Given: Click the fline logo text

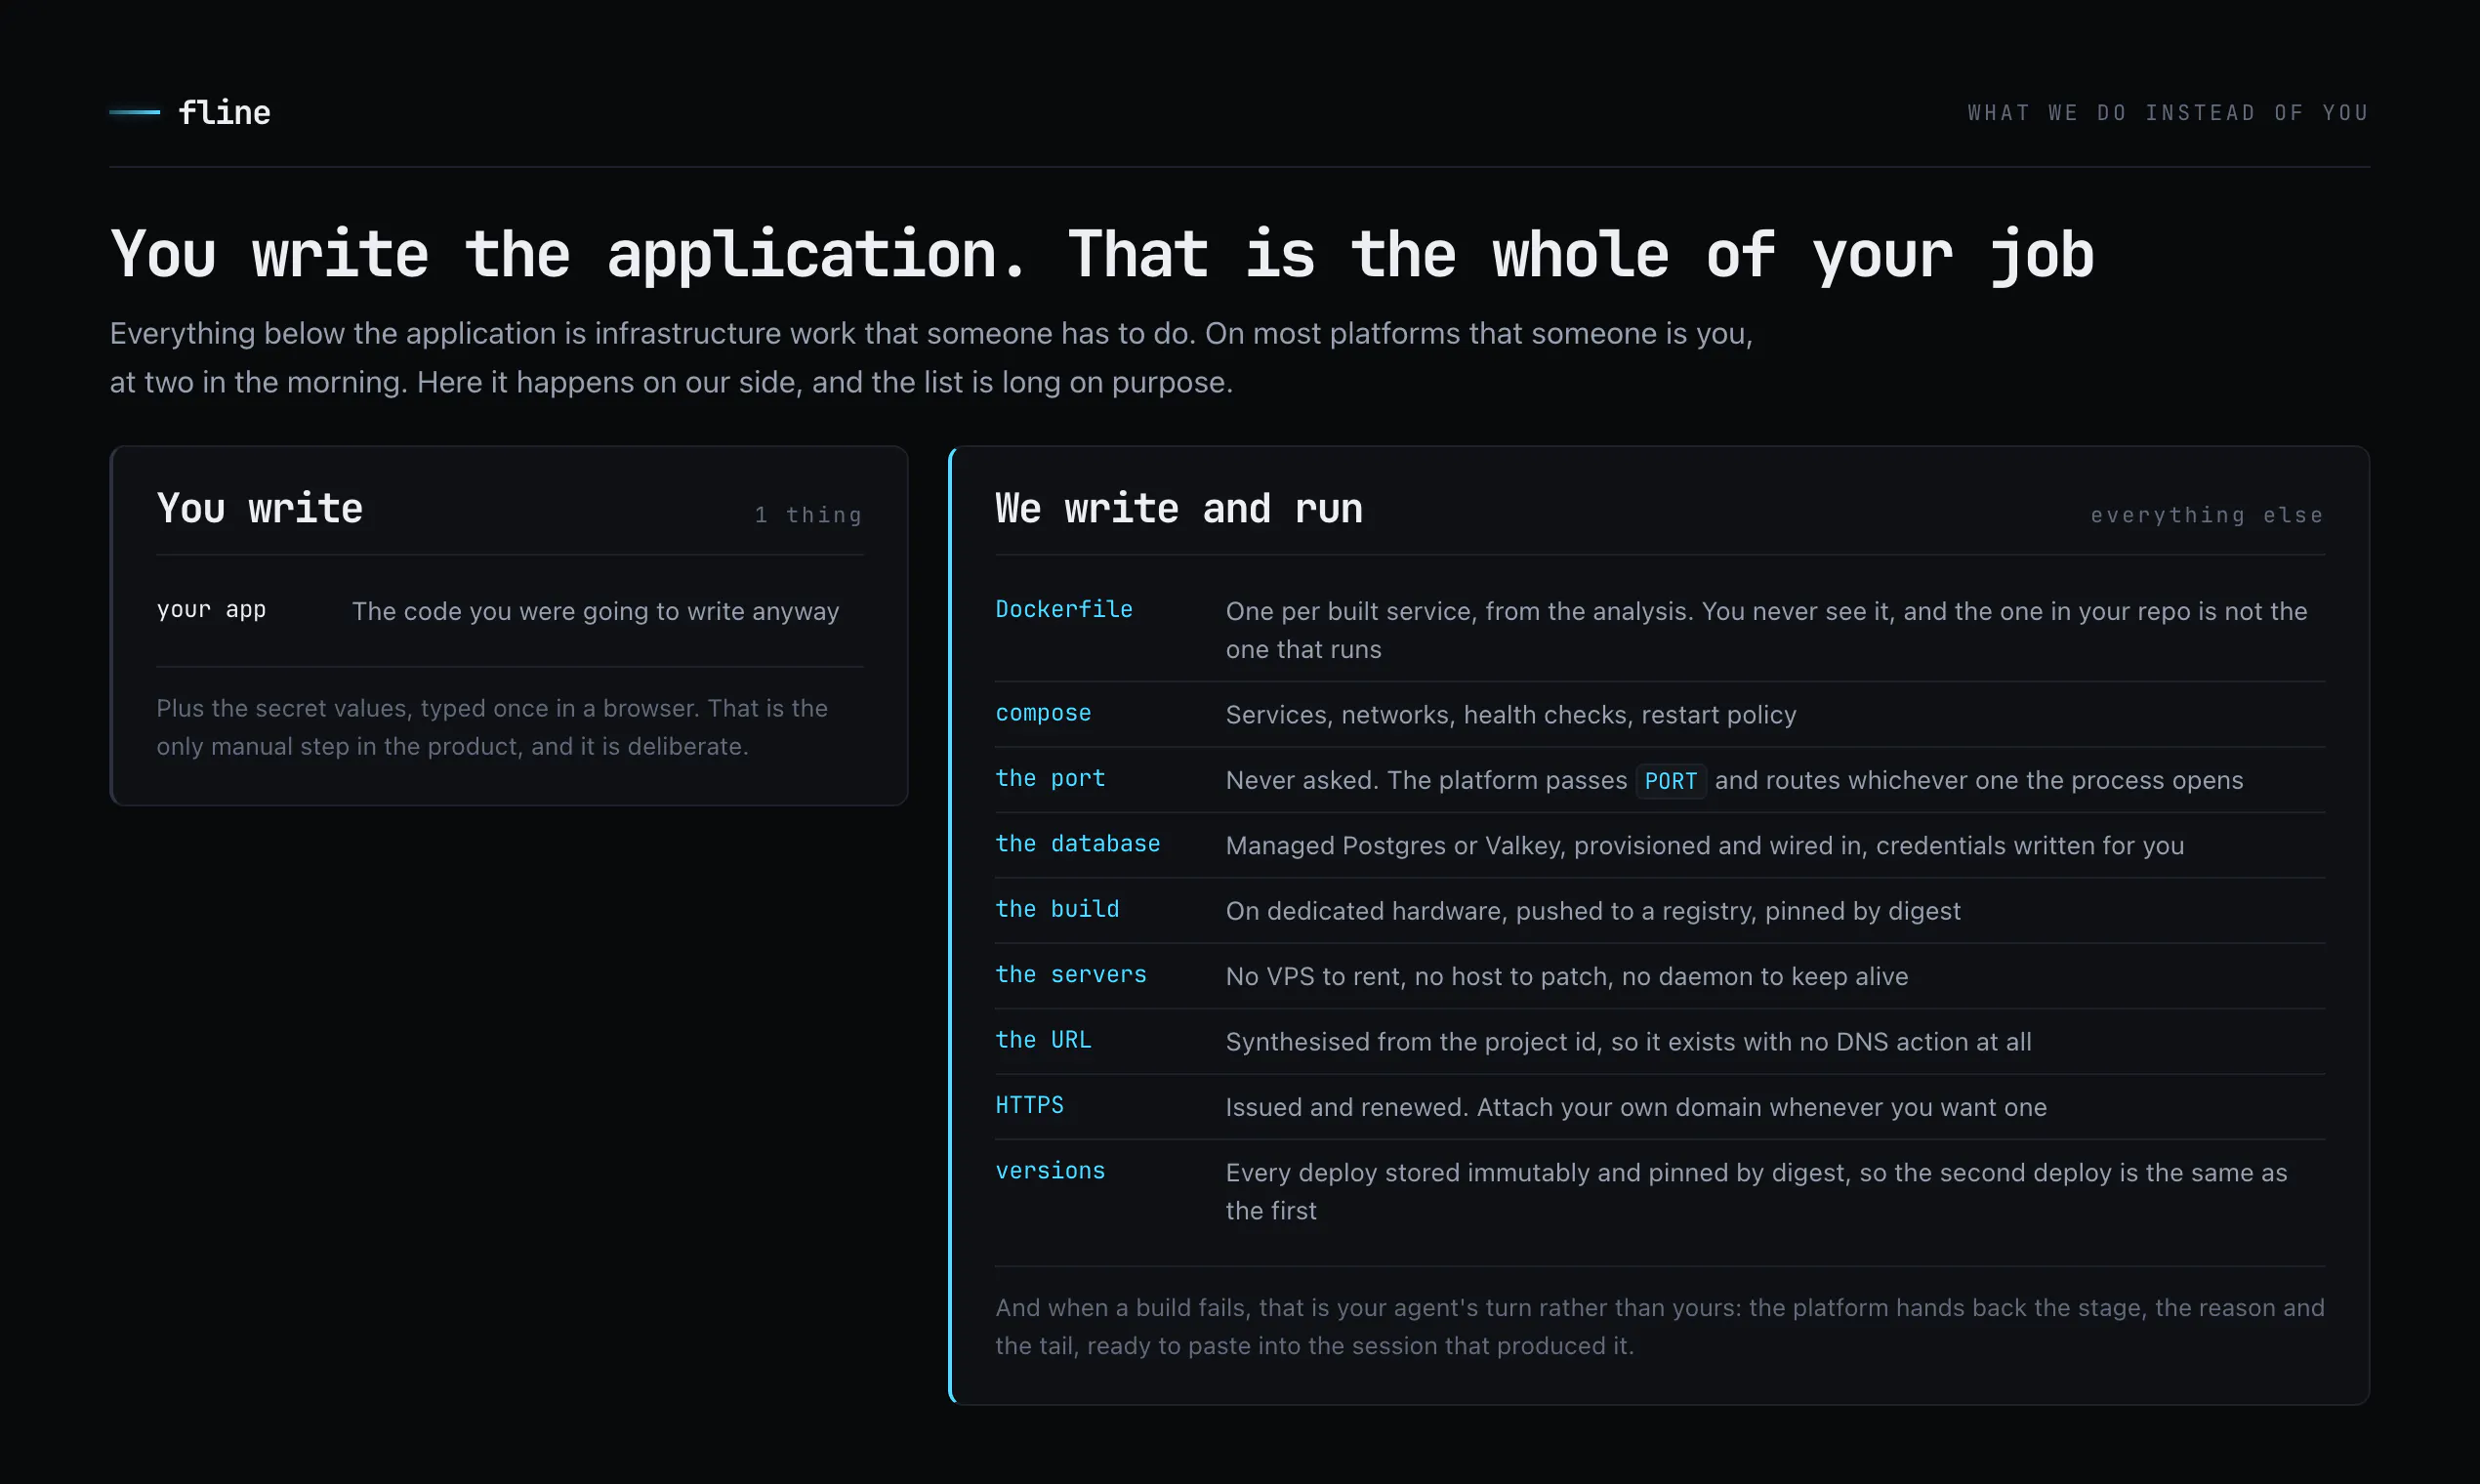Looking at the screenshot, I should click(x=224, y=112).
